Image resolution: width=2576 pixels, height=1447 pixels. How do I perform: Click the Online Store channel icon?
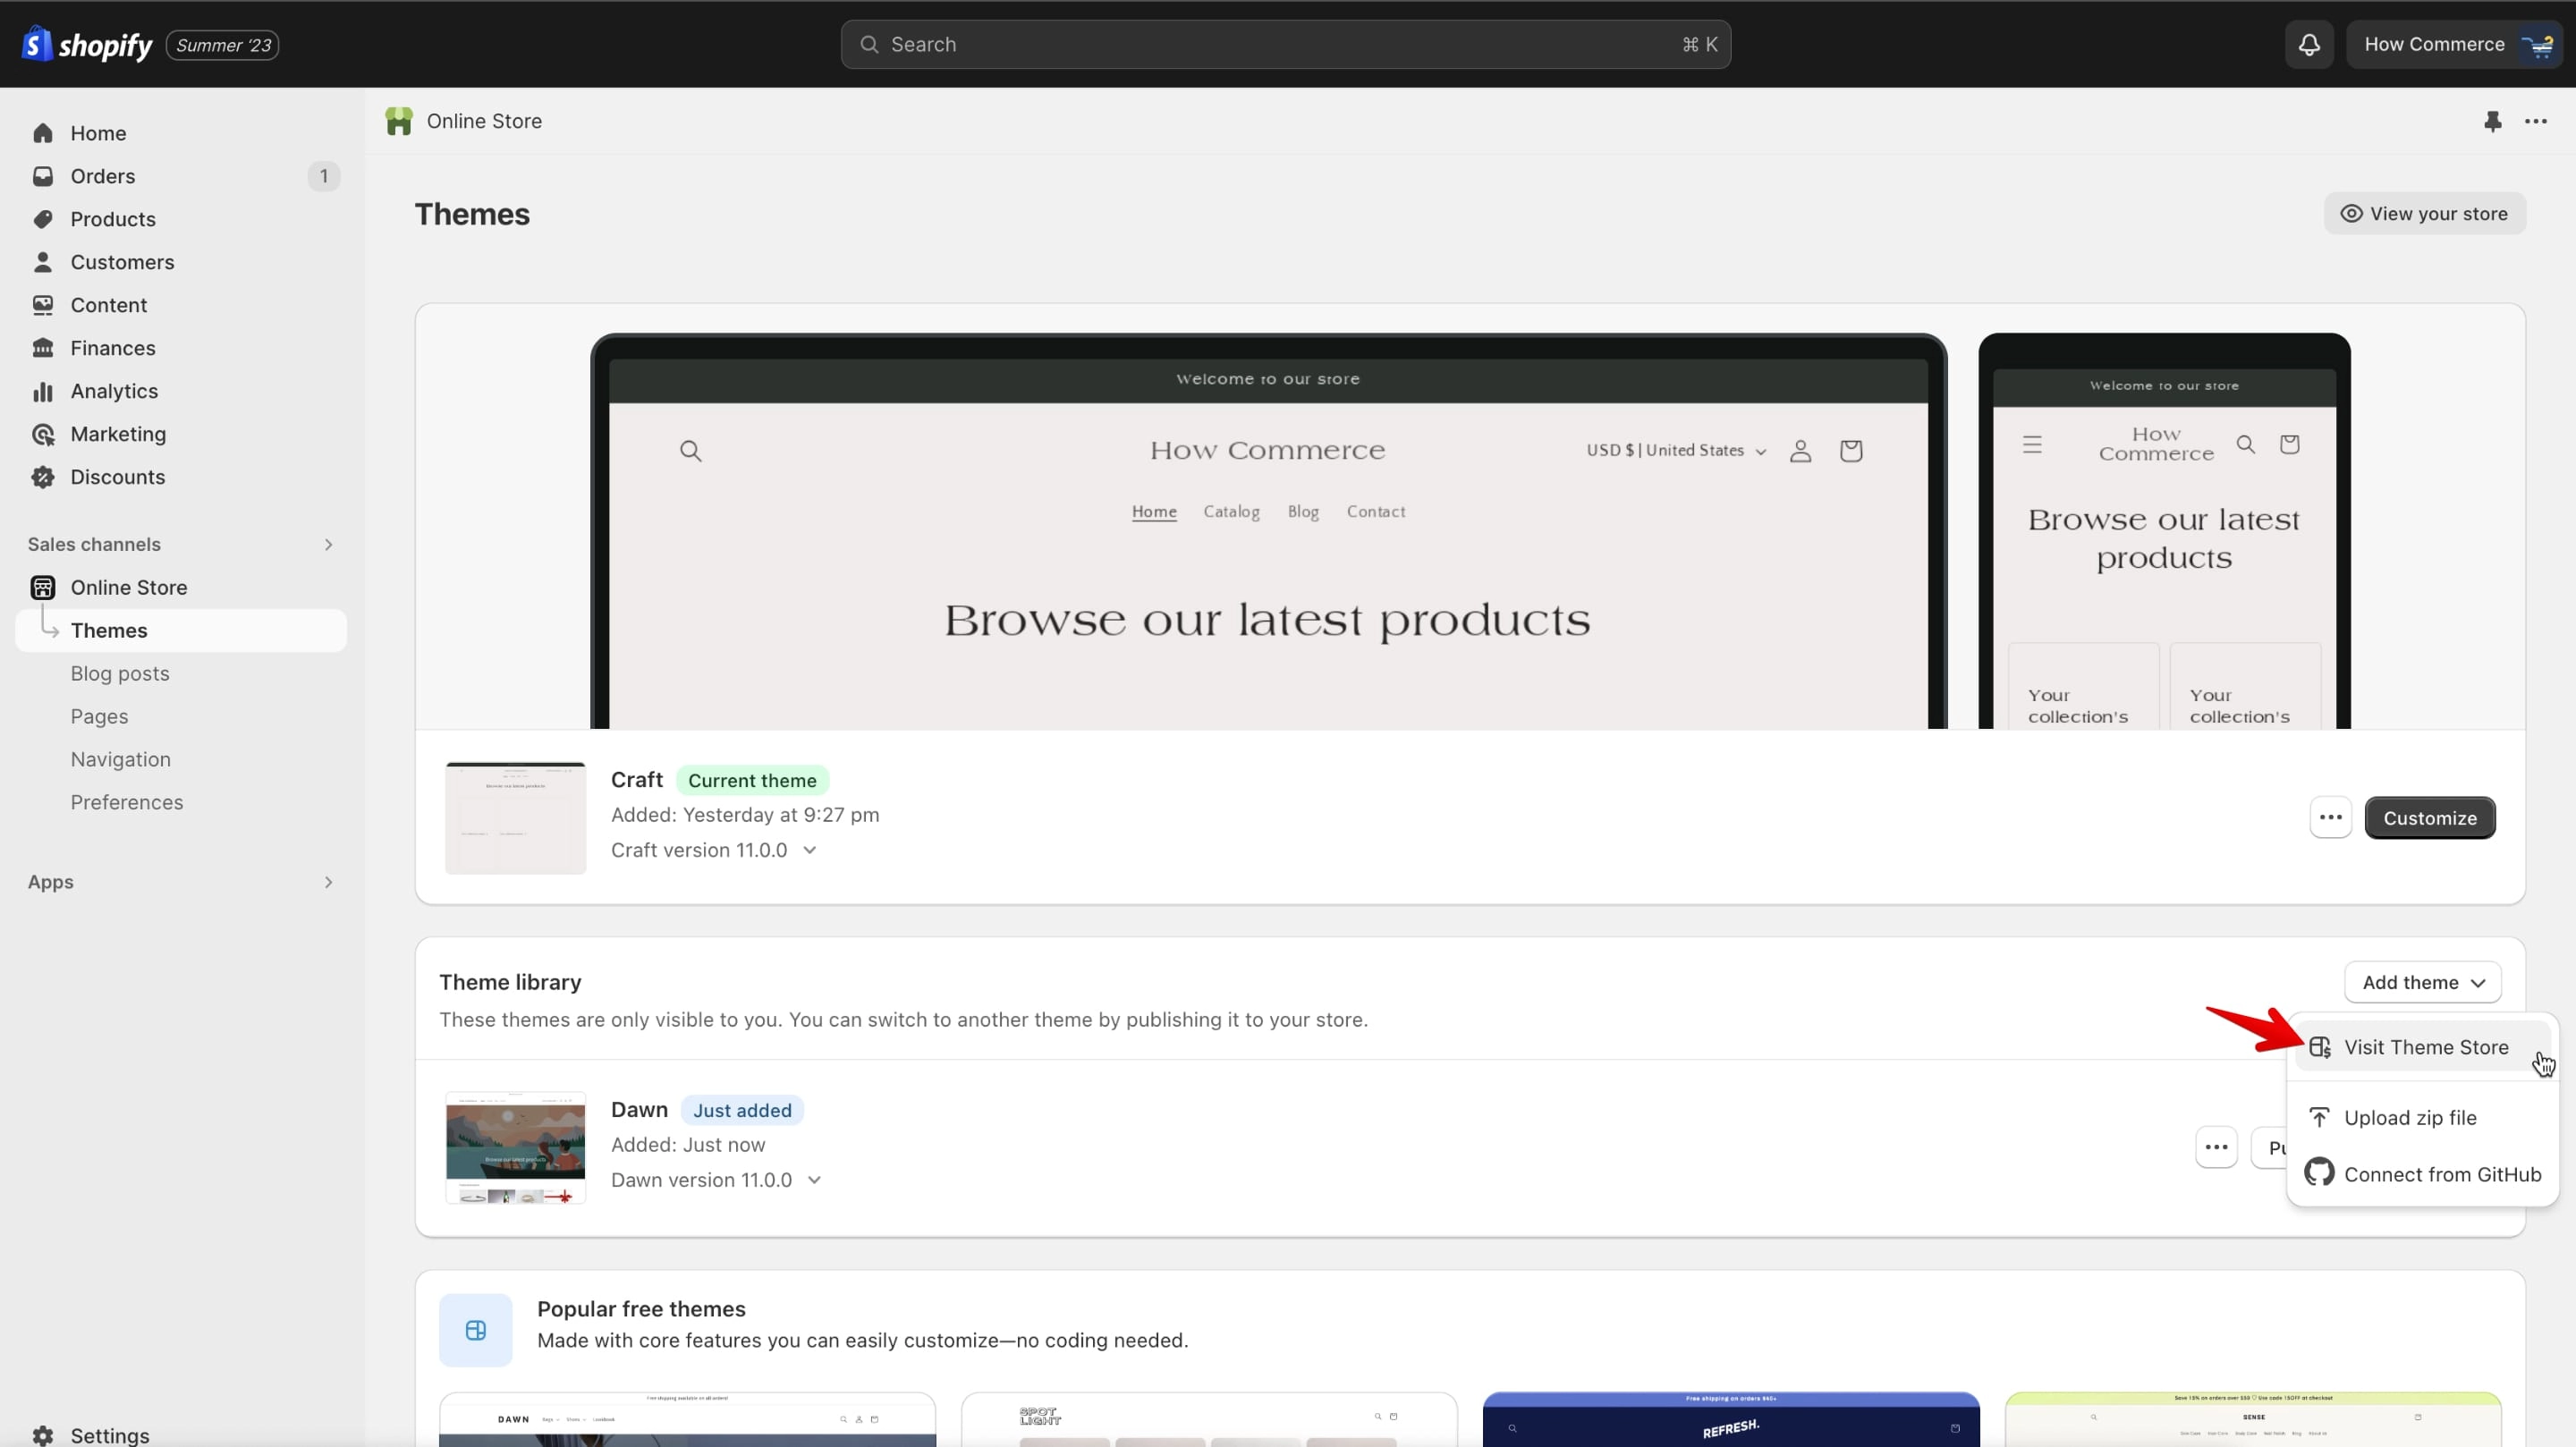(42, 587)
